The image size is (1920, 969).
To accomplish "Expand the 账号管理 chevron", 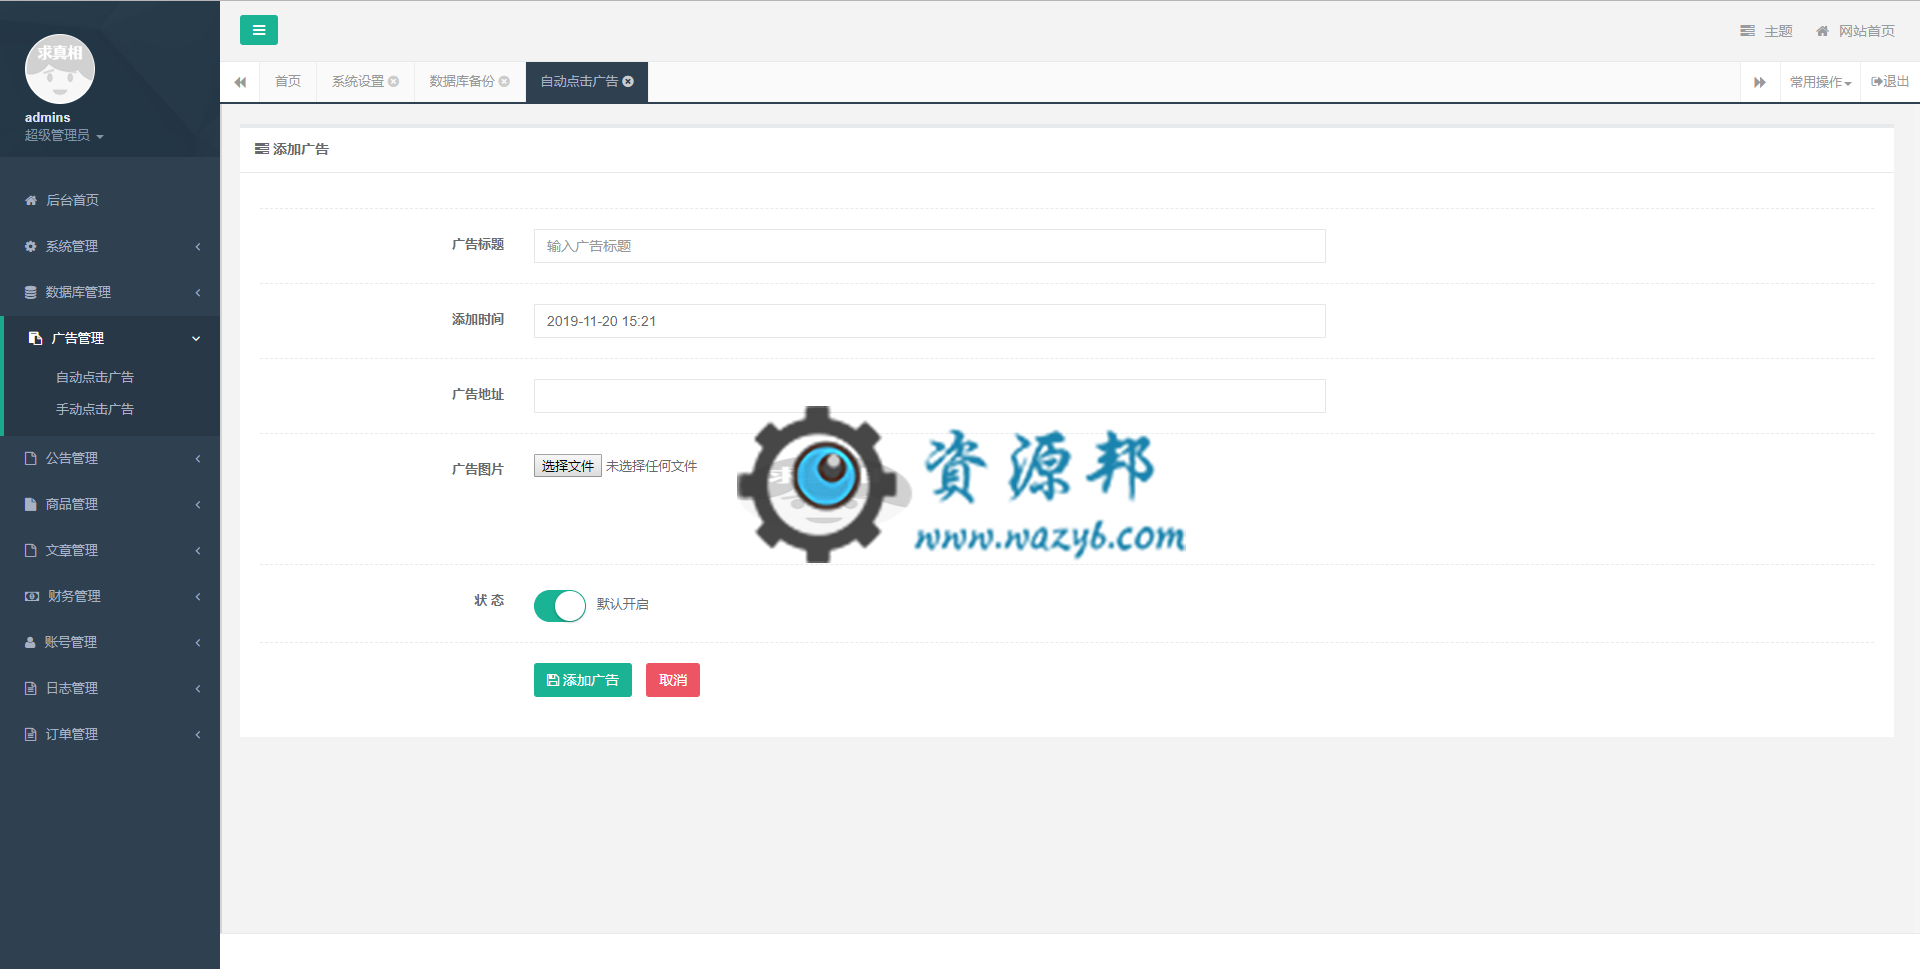I will 198,642.
